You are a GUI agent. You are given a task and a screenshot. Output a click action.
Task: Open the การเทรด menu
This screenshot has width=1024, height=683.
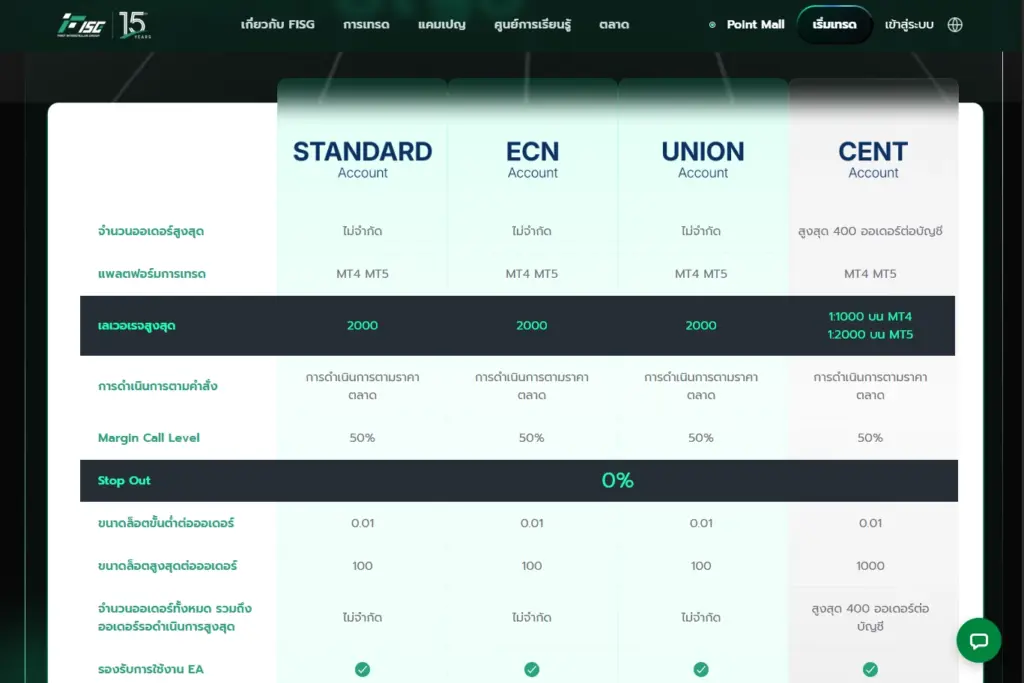(366, 25)
